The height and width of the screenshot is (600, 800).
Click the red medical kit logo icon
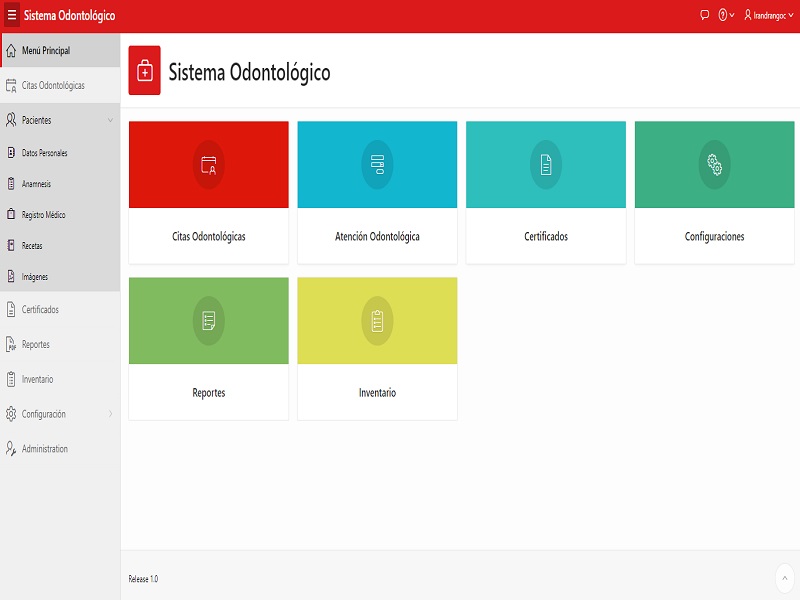coord(145,71)
